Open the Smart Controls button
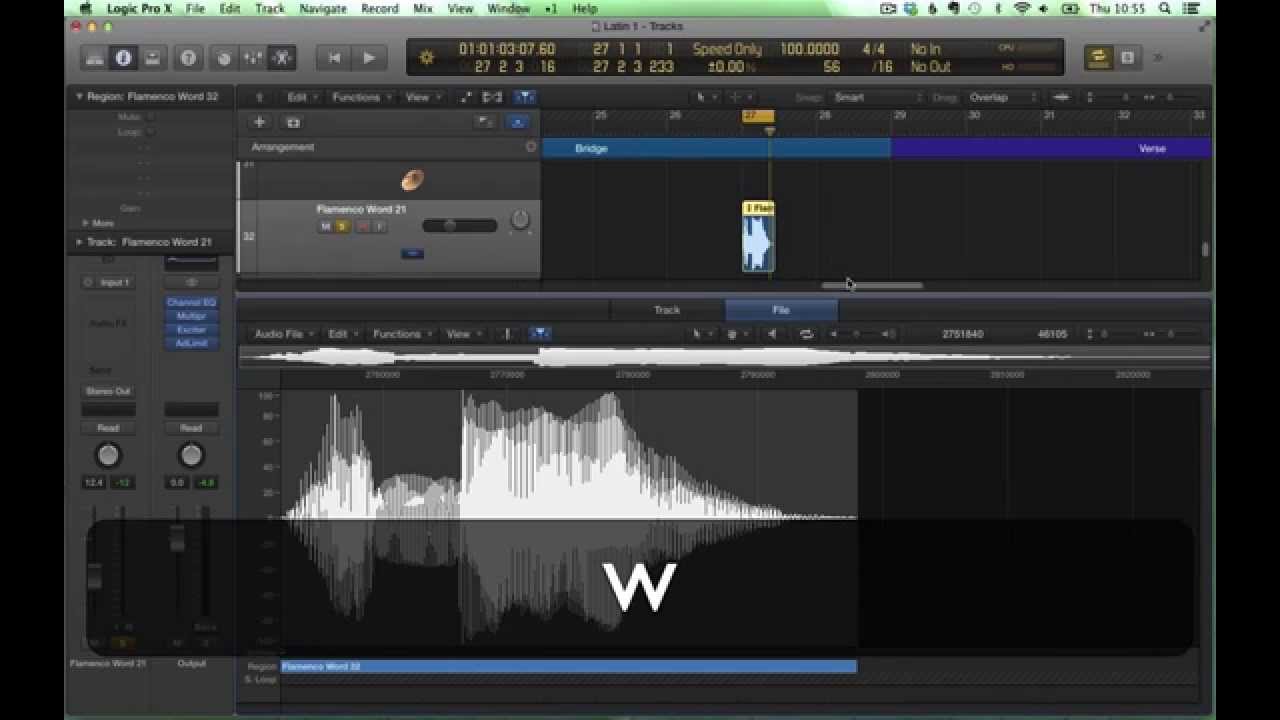Image resolution: width=1280 pixels, height=720 pixels. coord(224,58)
